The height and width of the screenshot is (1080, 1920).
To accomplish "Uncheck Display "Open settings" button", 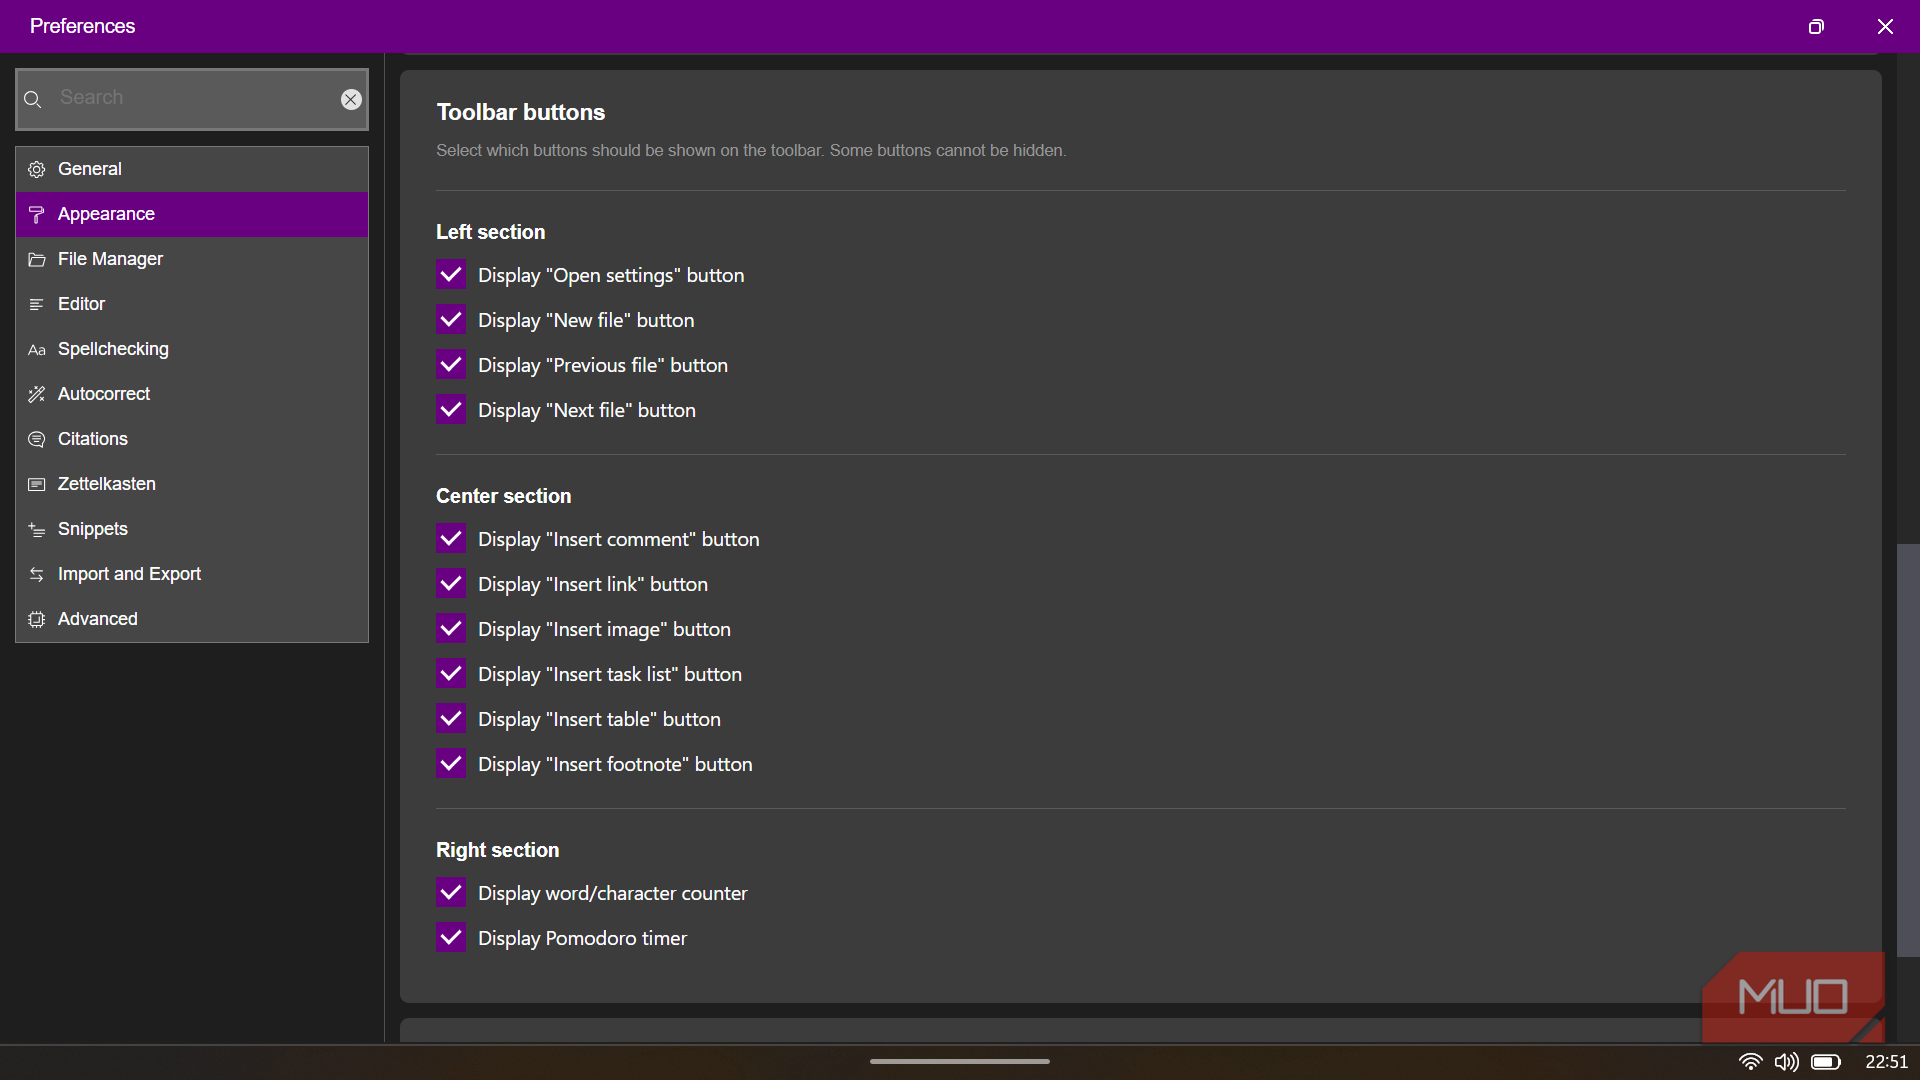I will tap(451, 275).
